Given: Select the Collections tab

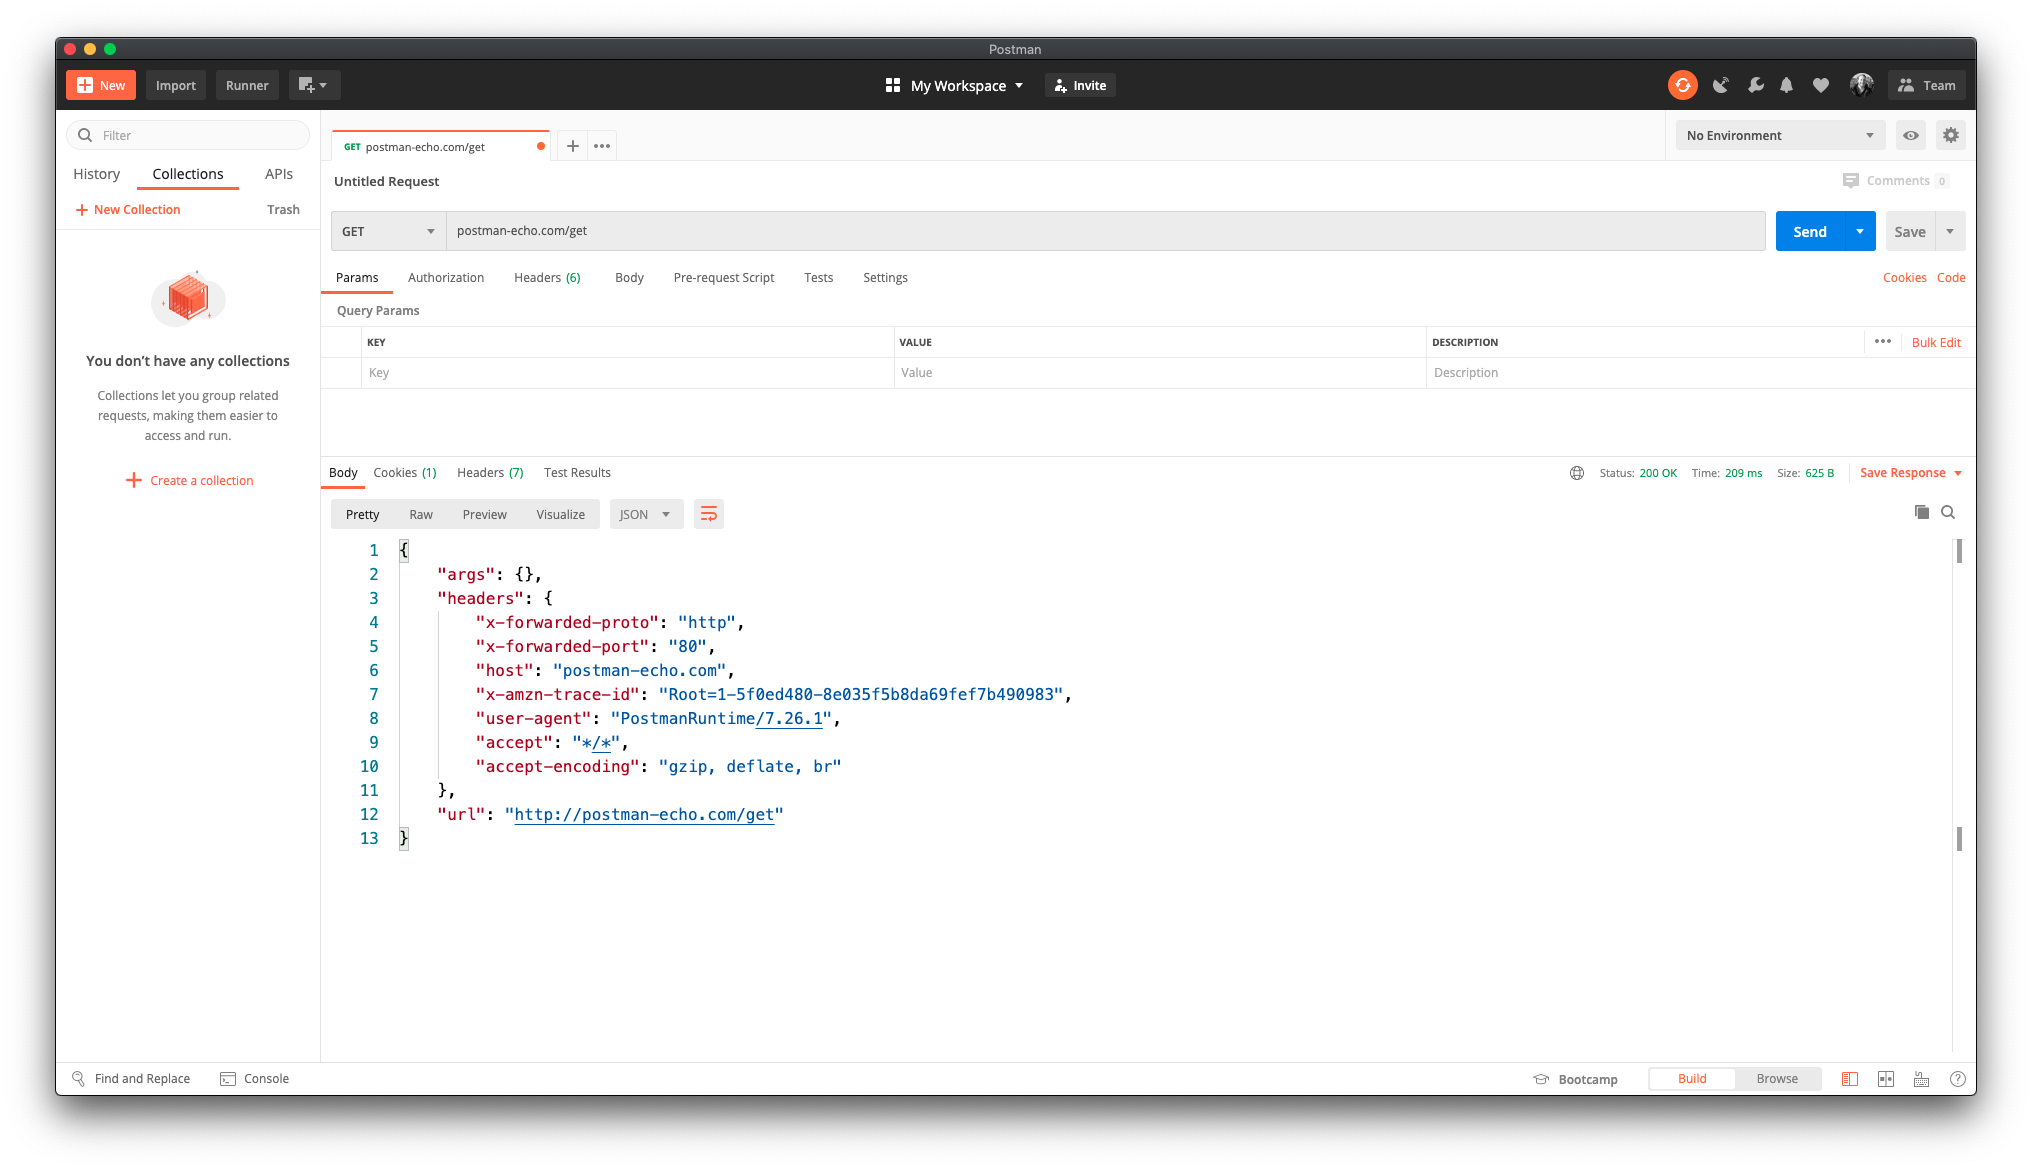Looking at the screenshot, I should pos(188,174).
